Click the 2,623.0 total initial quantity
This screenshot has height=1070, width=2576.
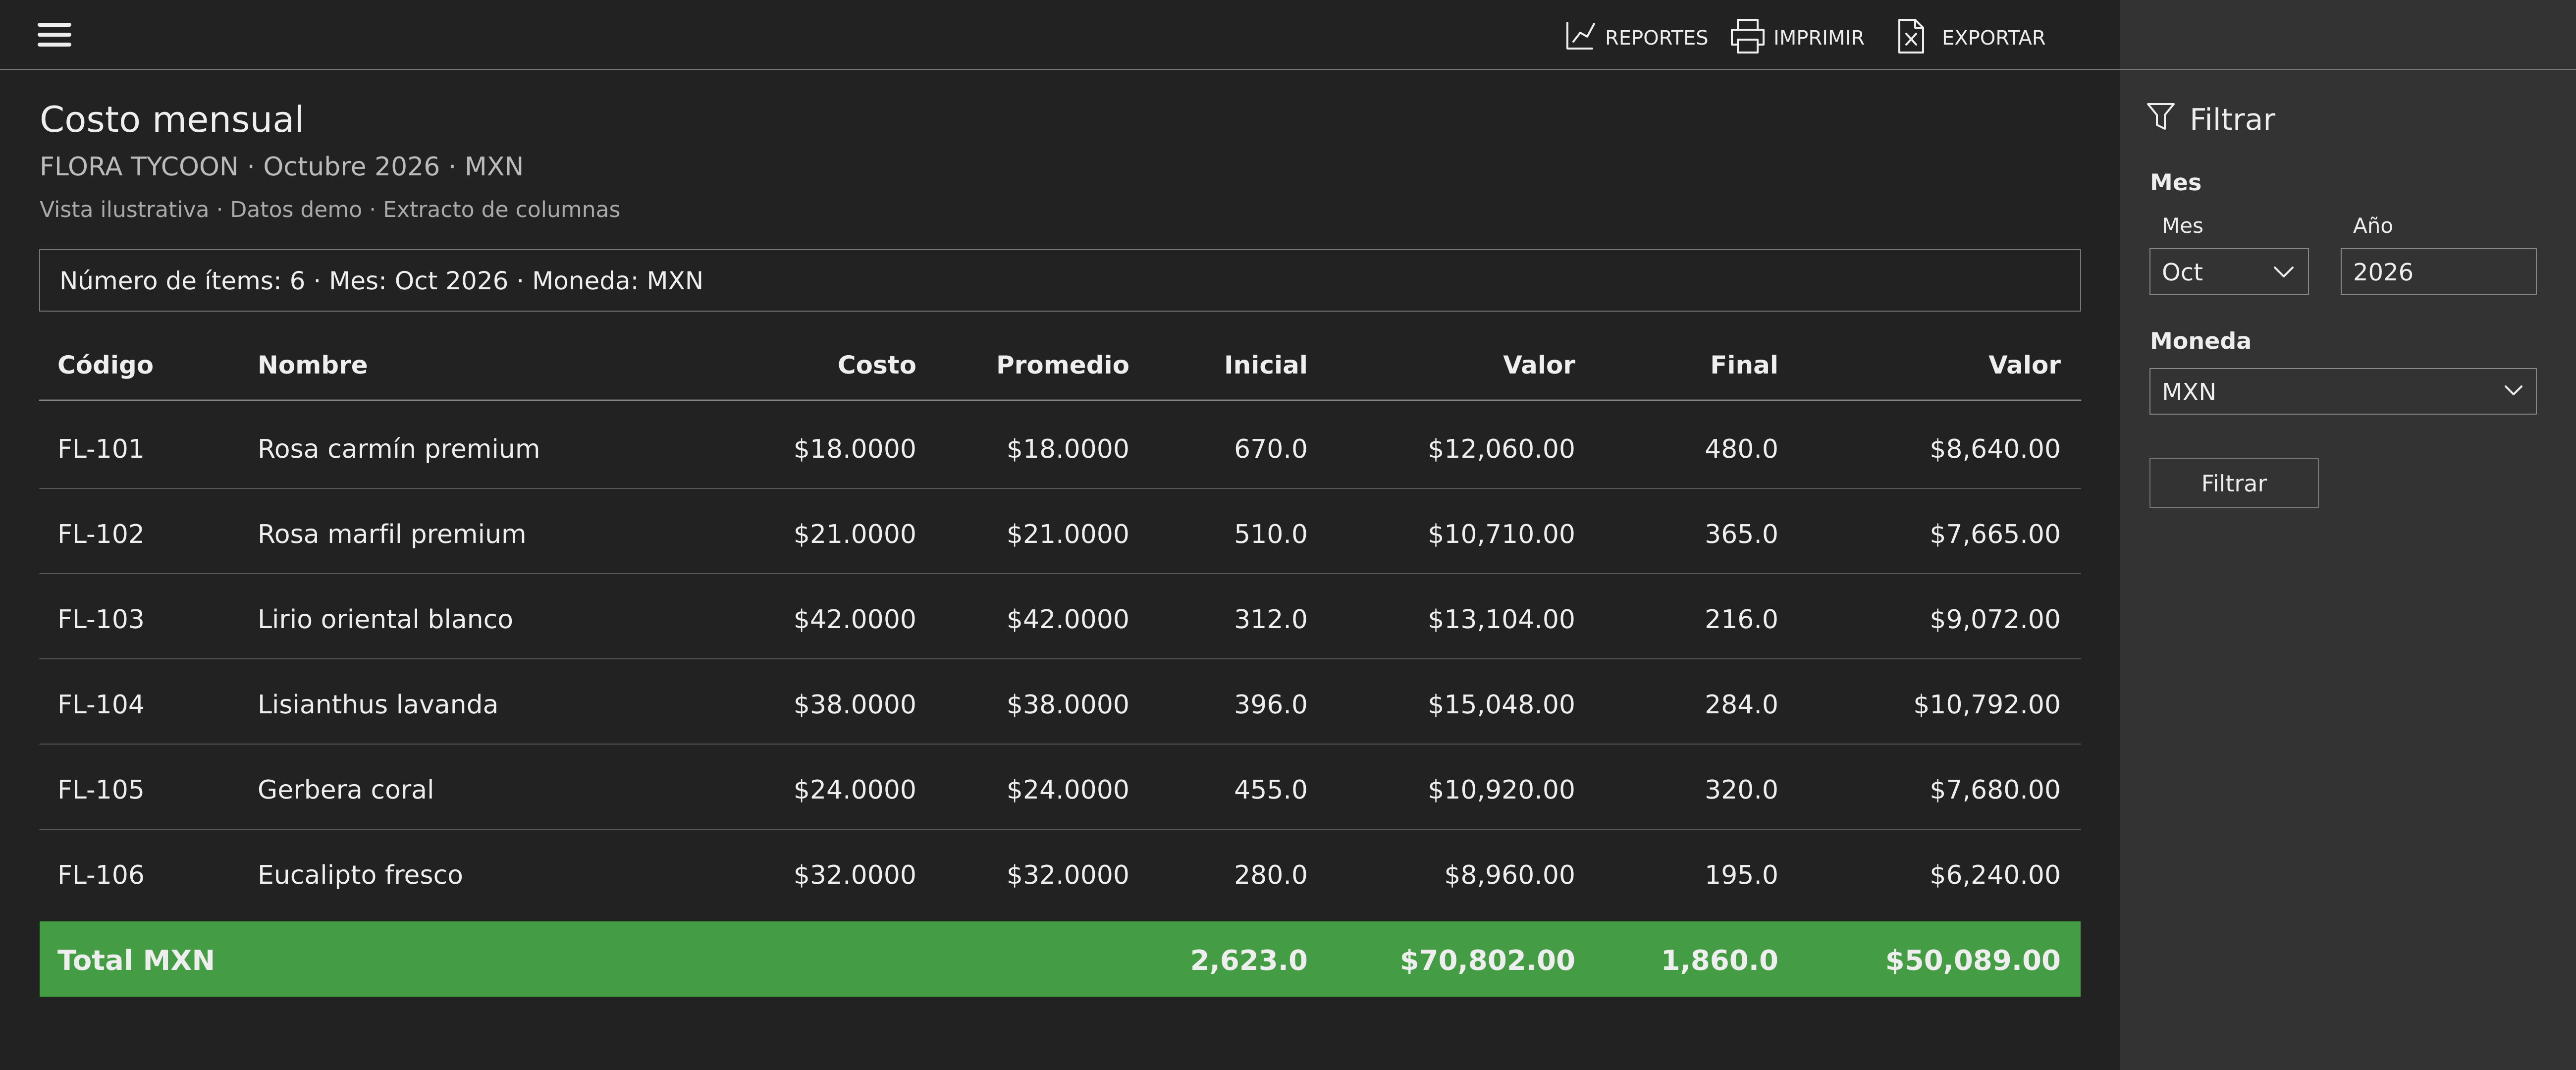point(1248,960)
